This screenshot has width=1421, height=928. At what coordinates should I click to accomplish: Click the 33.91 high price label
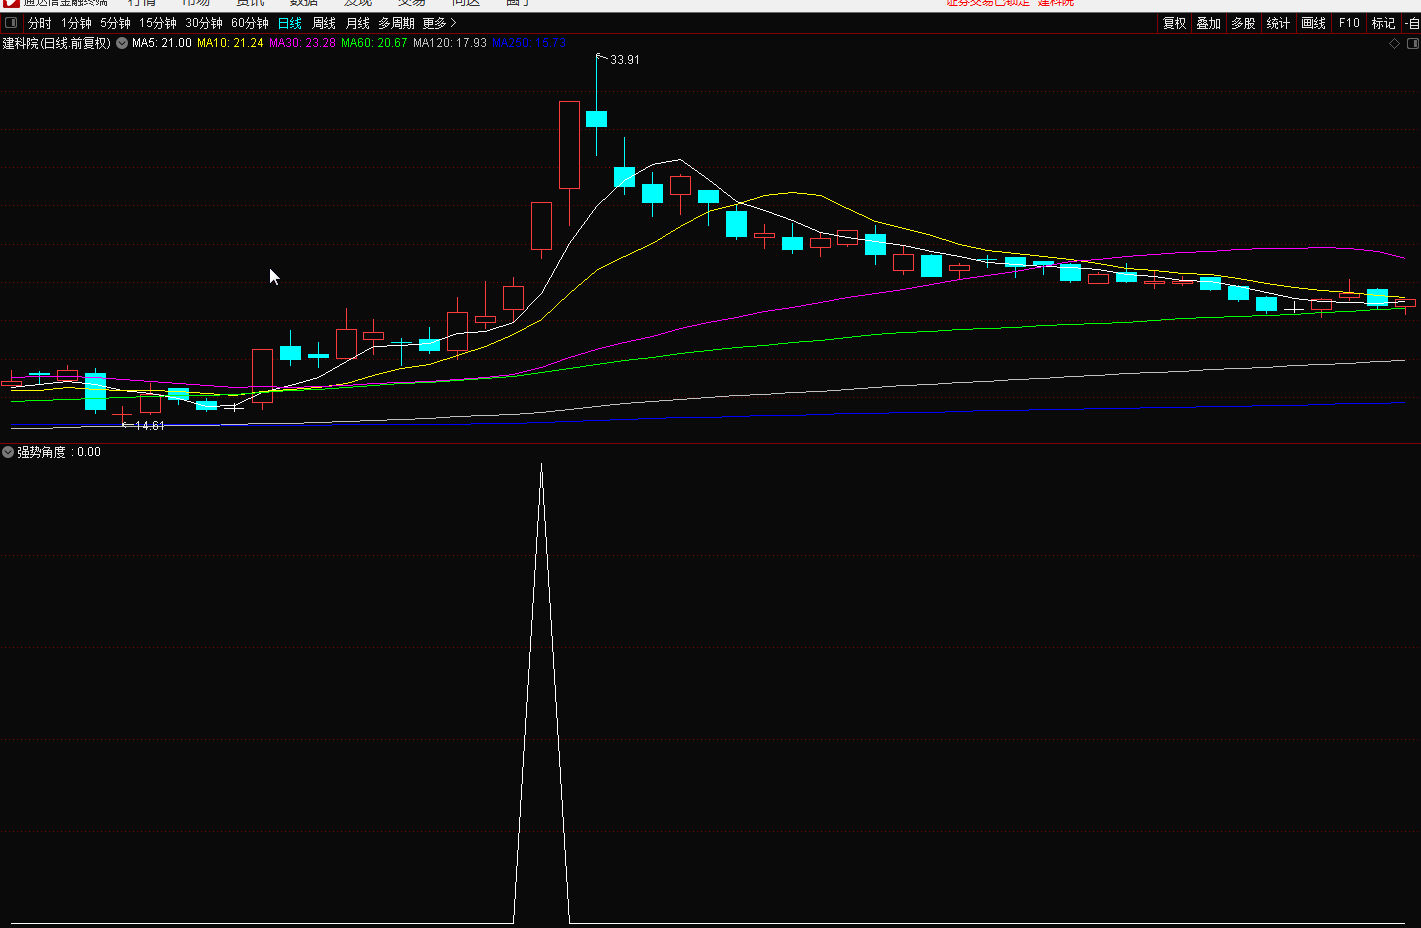(x=625, y=60)
